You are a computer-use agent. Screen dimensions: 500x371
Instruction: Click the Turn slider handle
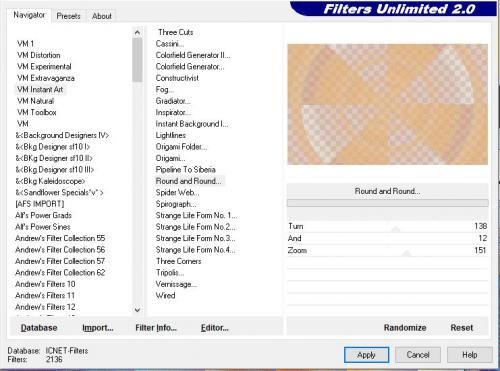[x=395, y=229]
